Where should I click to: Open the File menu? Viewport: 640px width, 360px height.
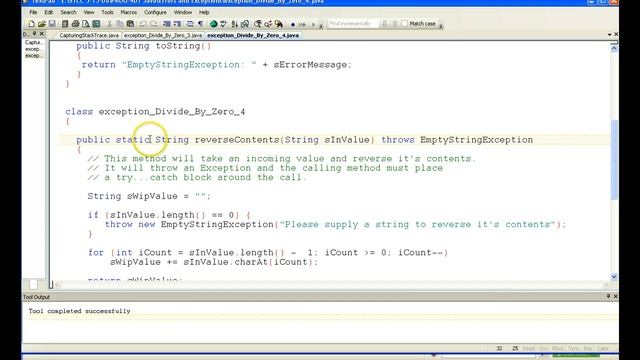click(x=33, y=12)
